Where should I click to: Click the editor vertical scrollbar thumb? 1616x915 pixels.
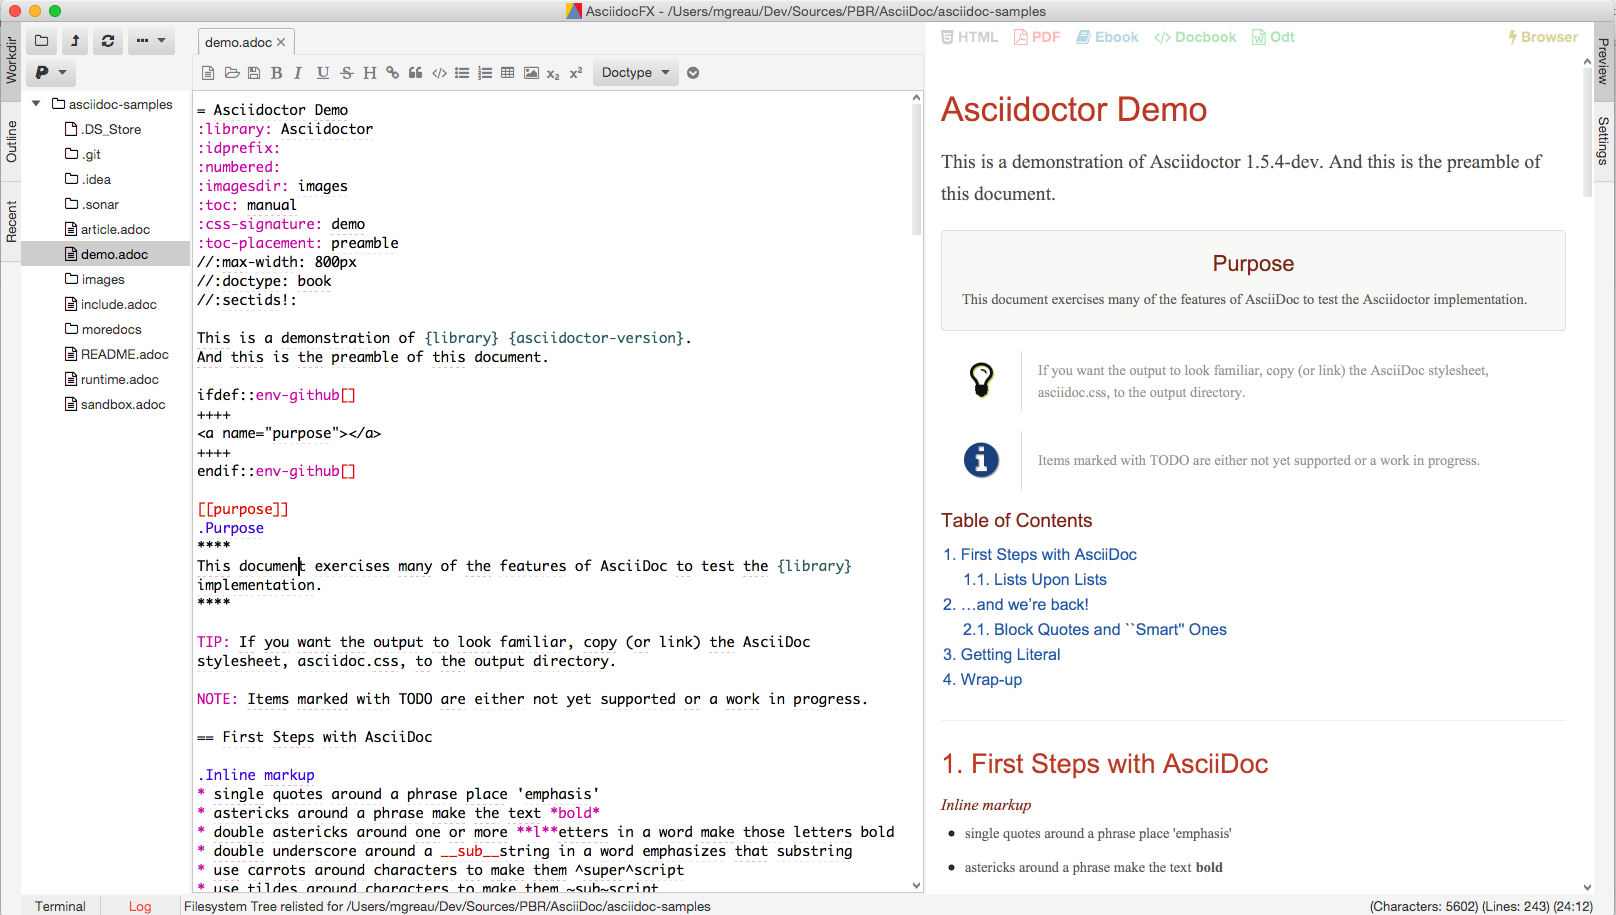[916, 170]
